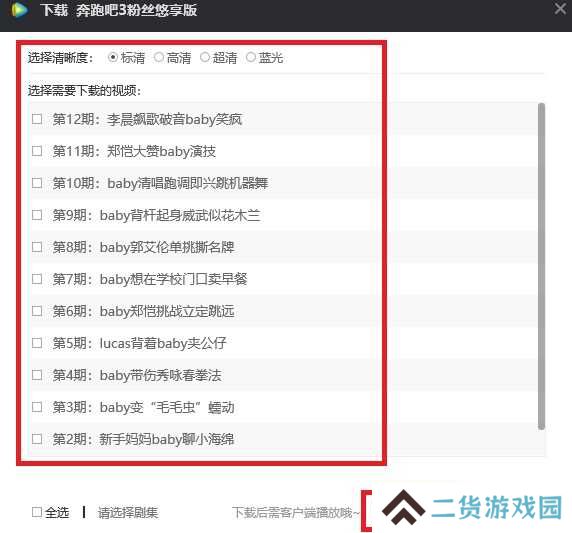Click episode title lucas背着baby夹公仔
Image resolution: width=572 pixels, height=533 pixels.
[x=163, y=343]
